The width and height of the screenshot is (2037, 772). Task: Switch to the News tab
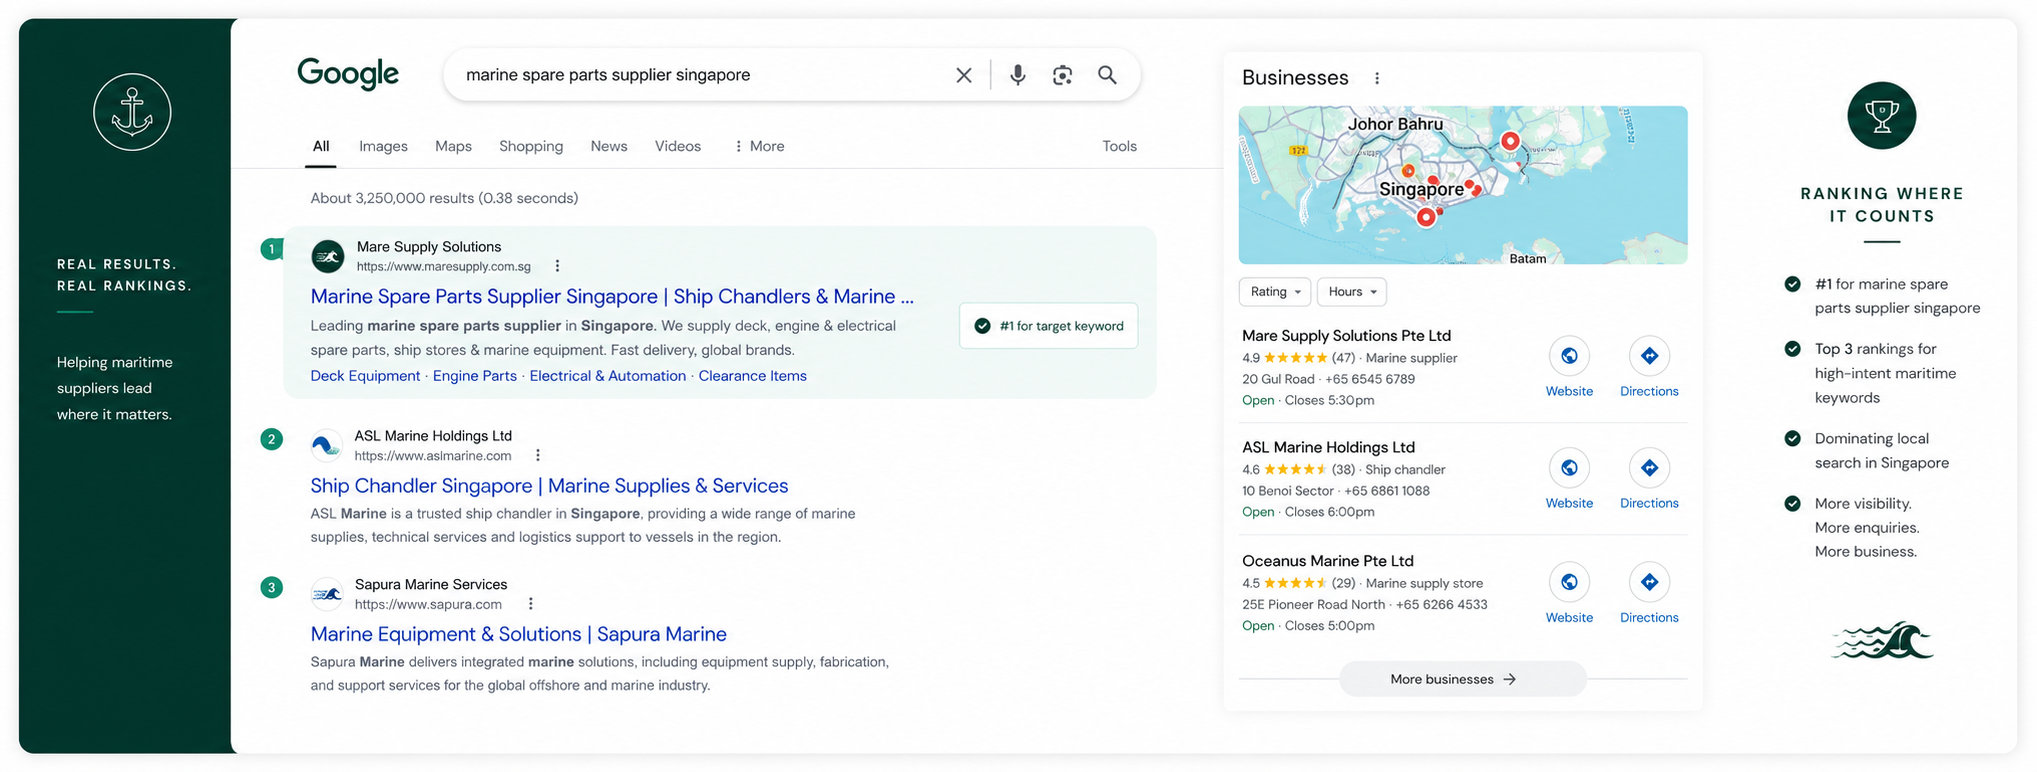tap(609, 146)
